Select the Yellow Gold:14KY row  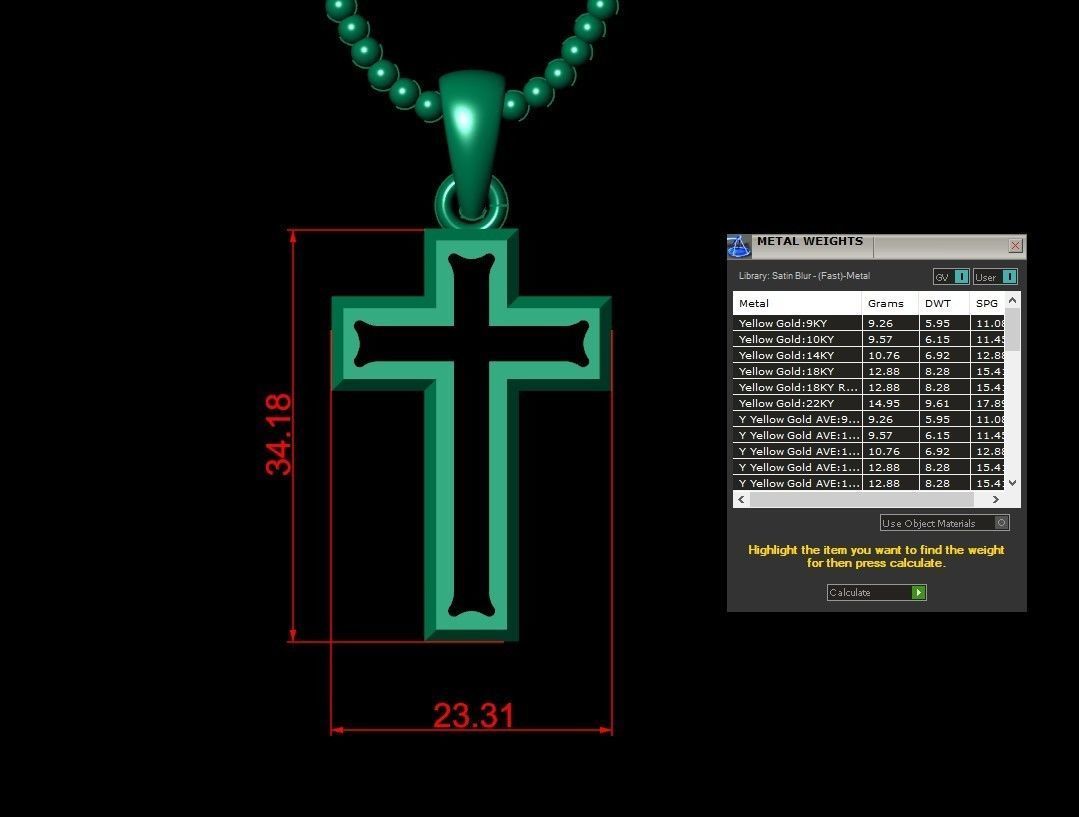(868, 355)
